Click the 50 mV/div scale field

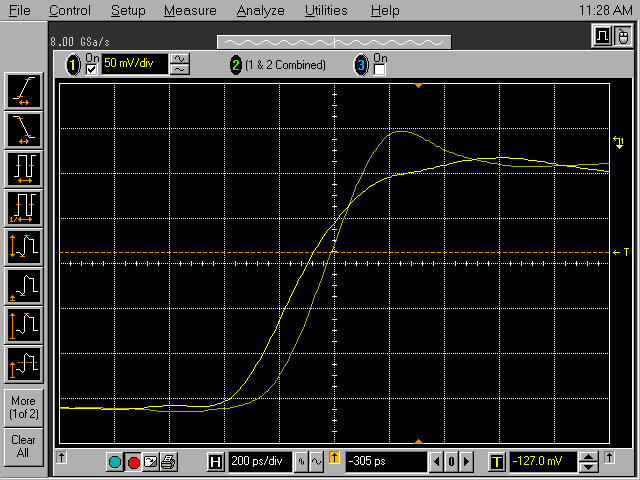(134, 64)
